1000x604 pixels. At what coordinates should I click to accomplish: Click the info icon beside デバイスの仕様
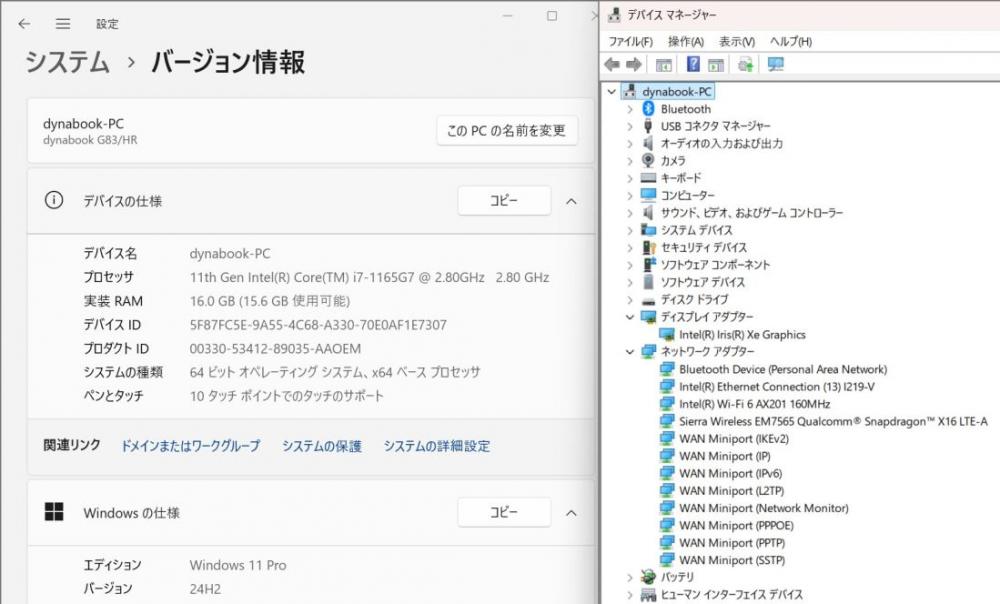(54, 200)
